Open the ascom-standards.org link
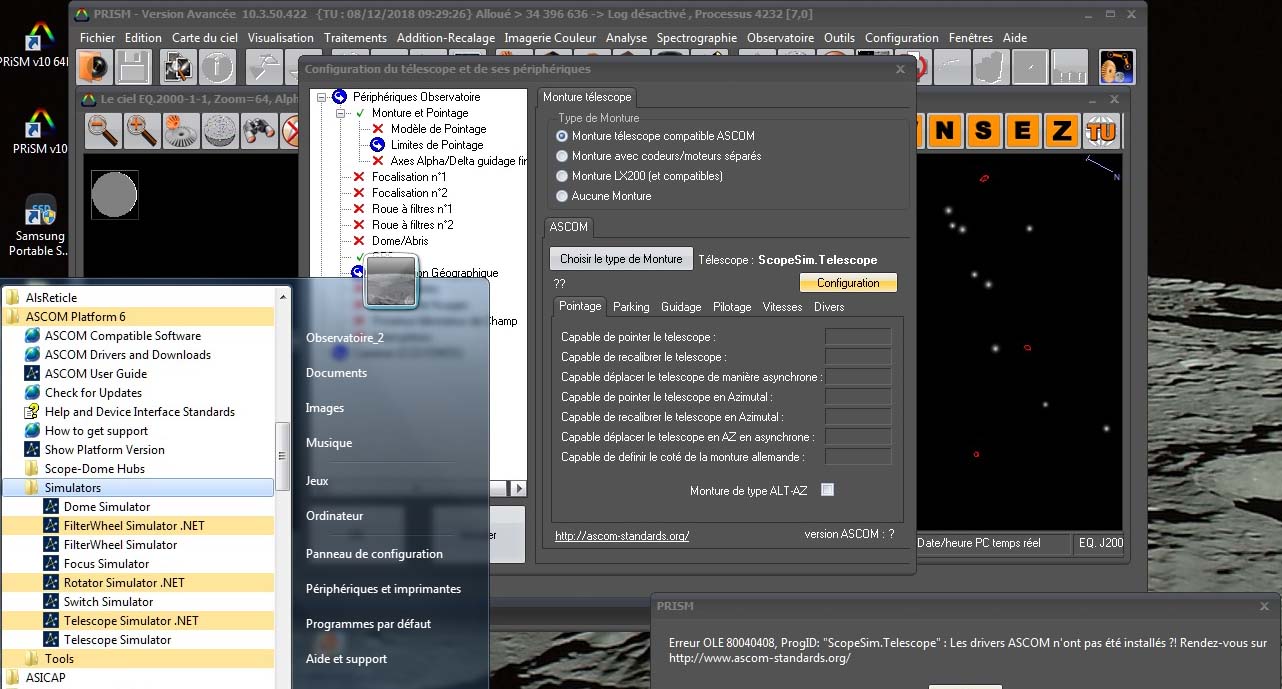Viewport: 1282px width, 689px height. [621, 536]
